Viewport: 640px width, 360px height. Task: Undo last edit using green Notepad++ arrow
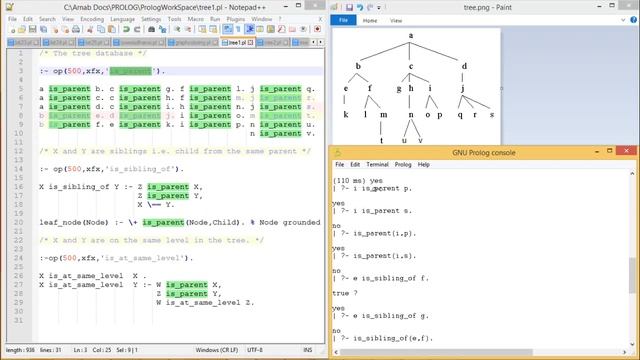point(126,29)
